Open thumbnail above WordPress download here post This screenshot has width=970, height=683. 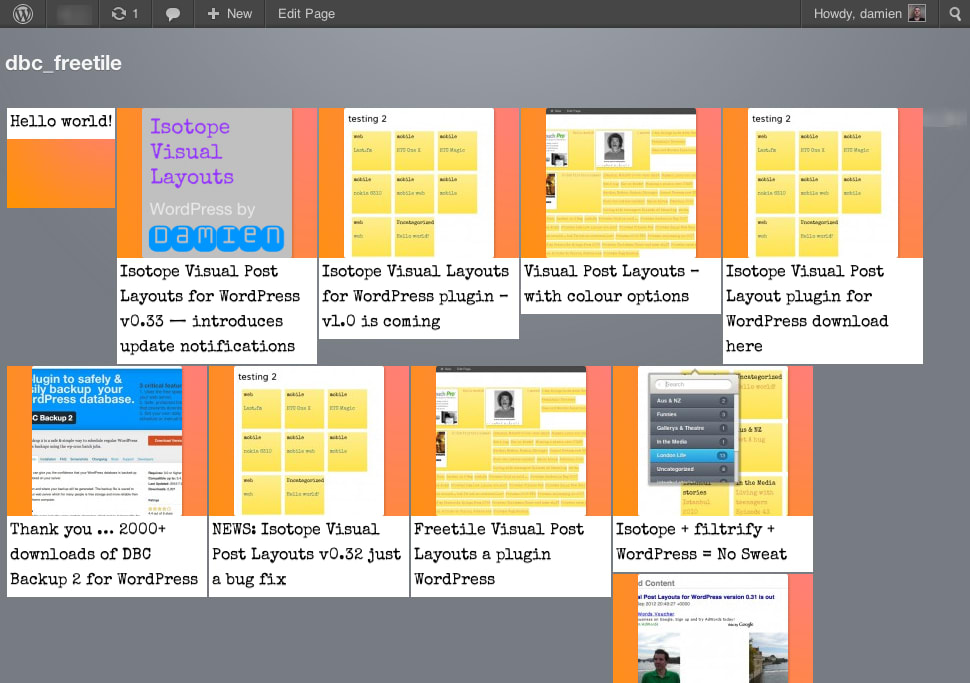point(823,183)
